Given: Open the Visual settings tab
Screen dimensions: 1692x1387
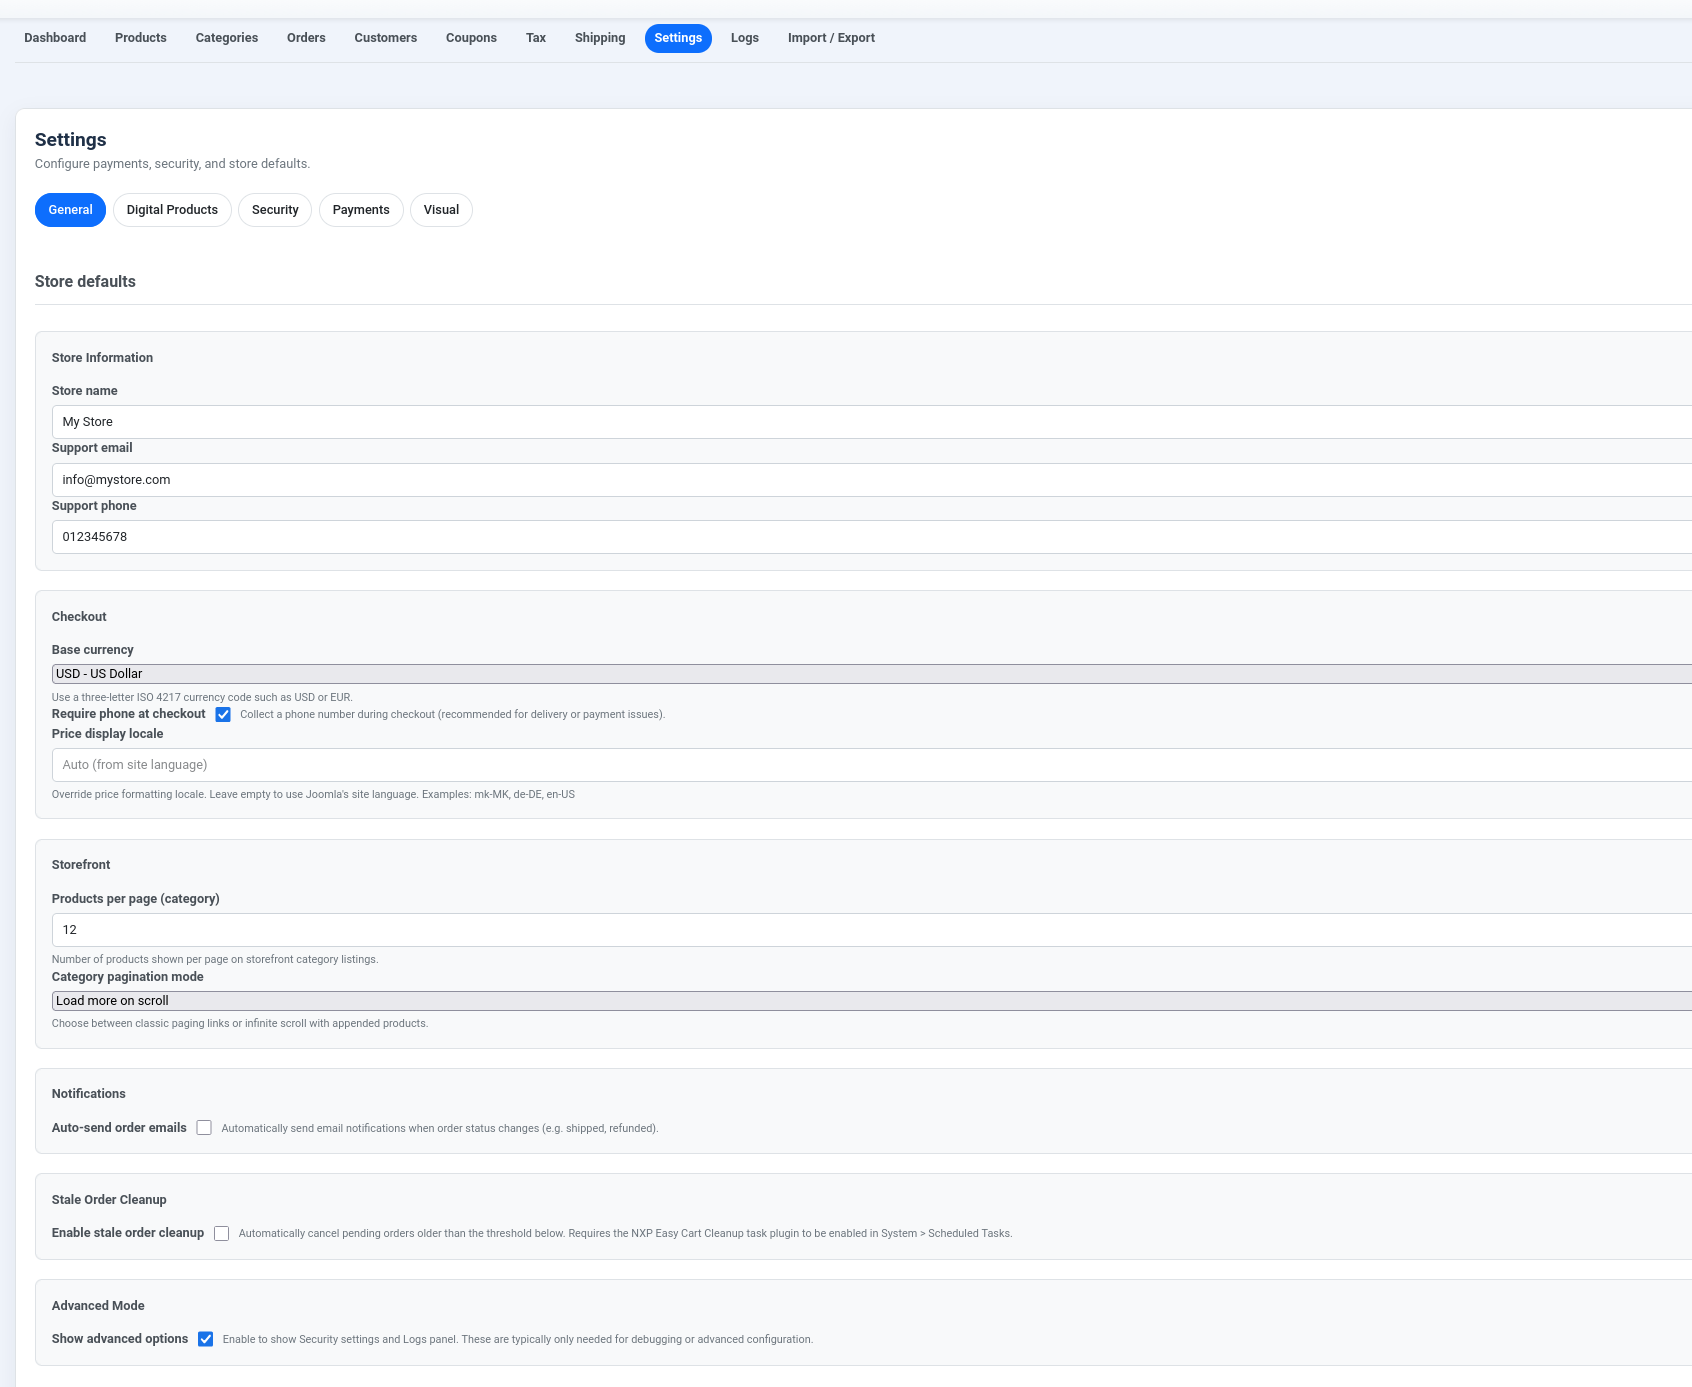Looking at the screenshot, I should [x=441, y=210].
